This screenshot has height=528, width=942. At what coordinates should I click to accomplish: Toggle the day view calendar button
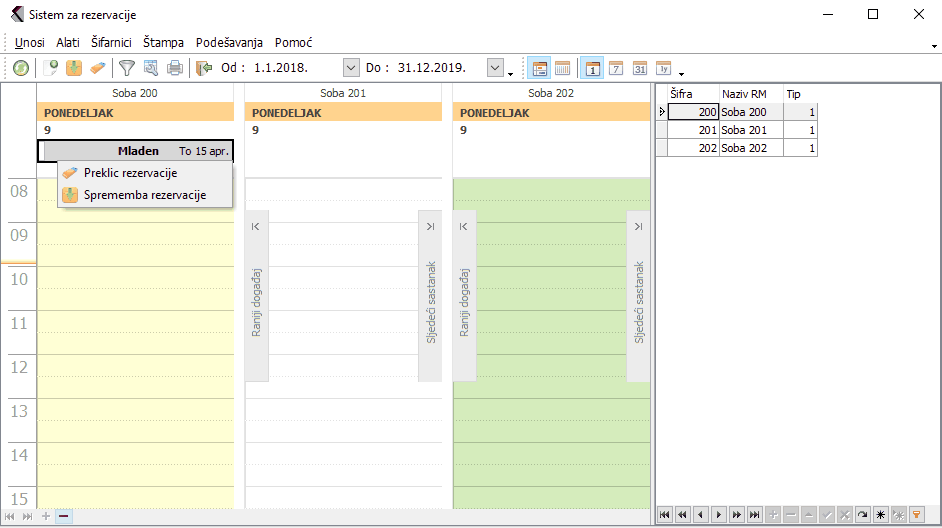pyautogui.click(x=592, y=68)
